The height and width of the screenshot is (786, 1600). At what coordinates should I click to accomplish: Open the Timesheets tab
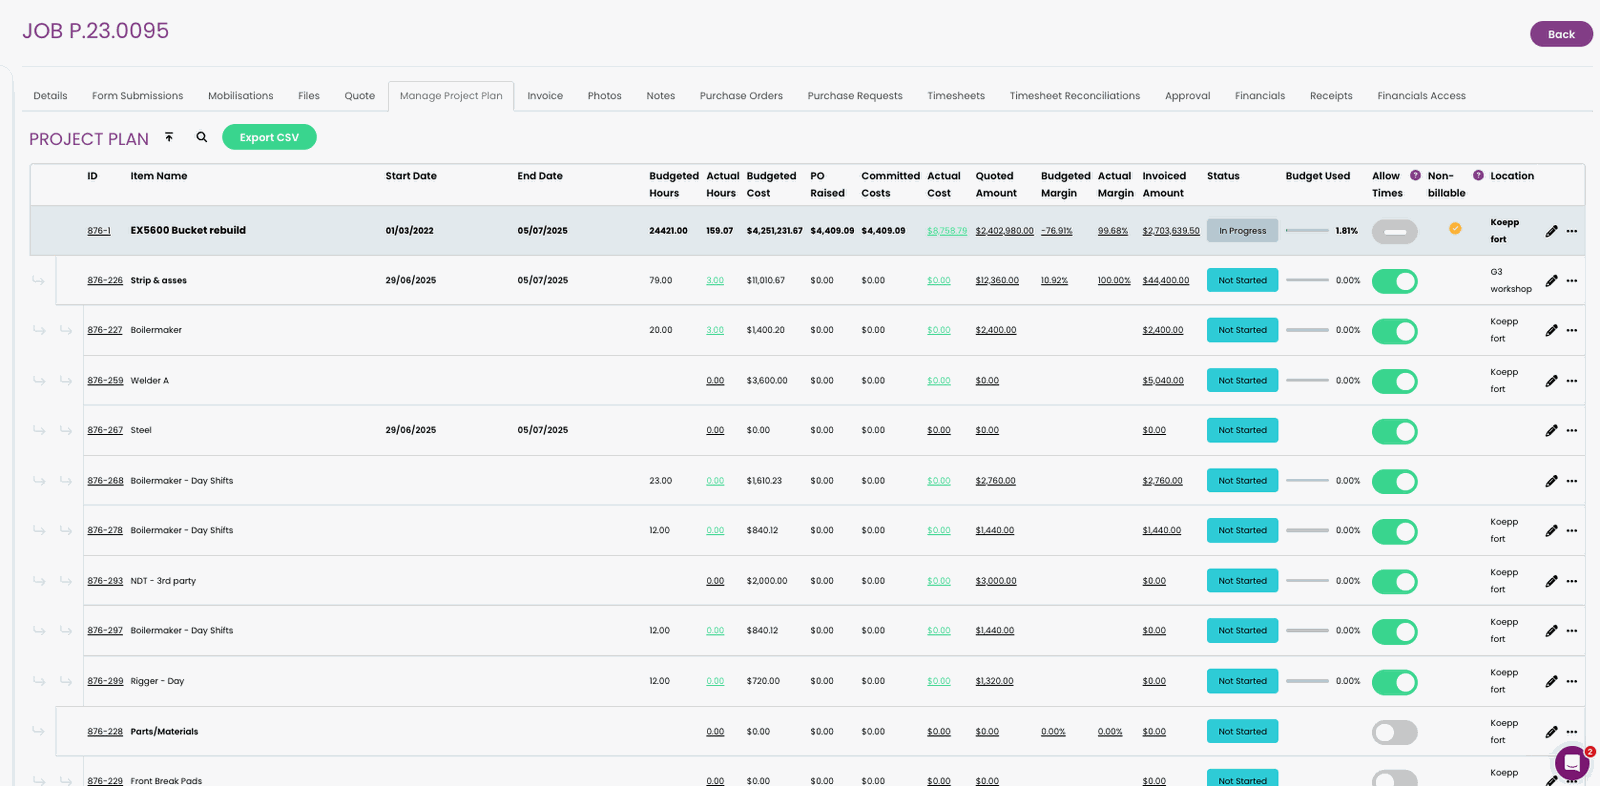[x=956, y=96]
